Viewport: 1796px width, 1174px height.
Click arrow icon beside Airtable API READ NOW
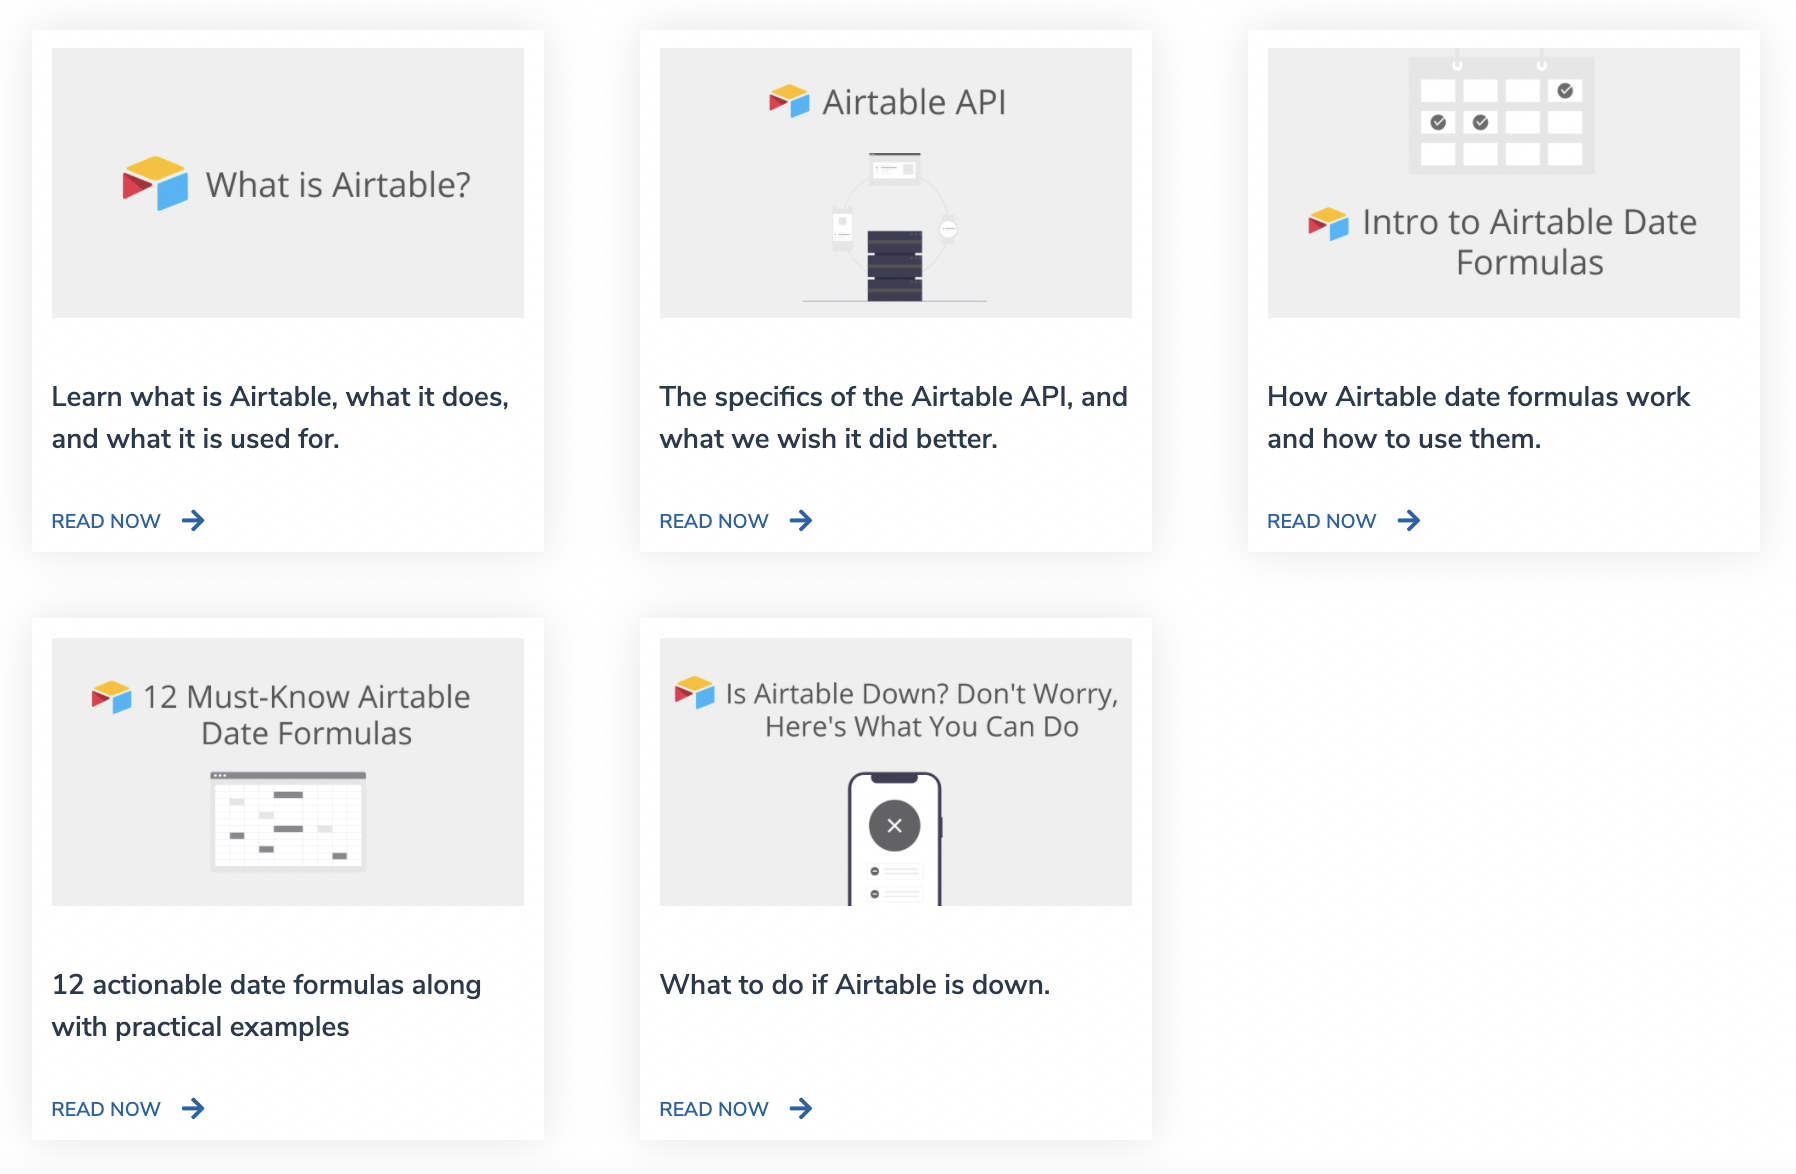pyautogui.click(x=801, y=520)
